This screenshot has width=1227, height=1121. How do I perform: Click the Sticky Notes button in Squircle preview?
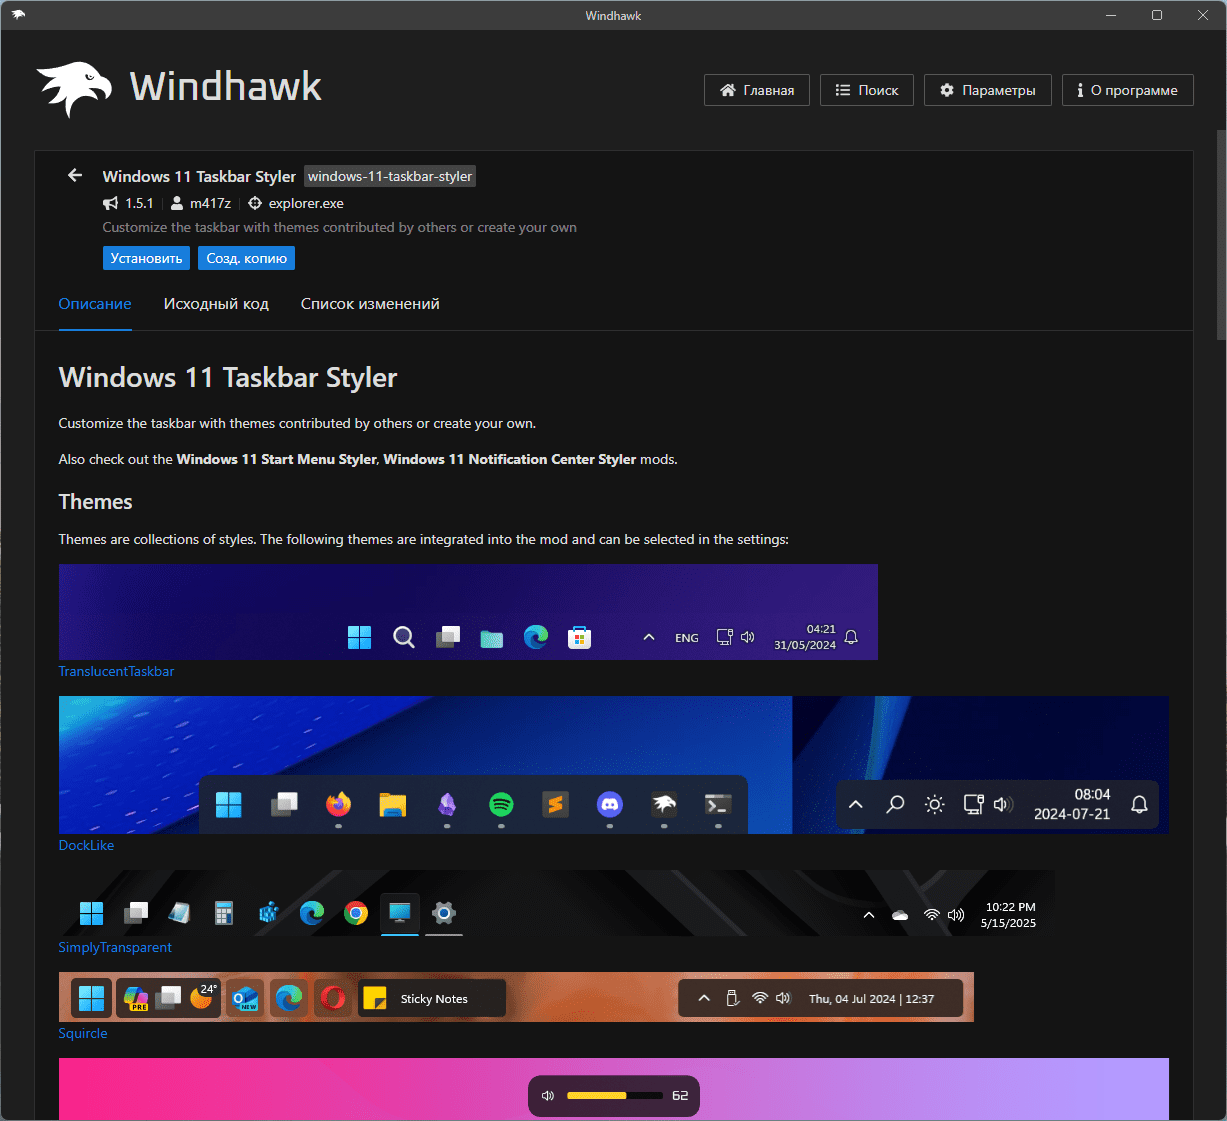pos(432,998)
